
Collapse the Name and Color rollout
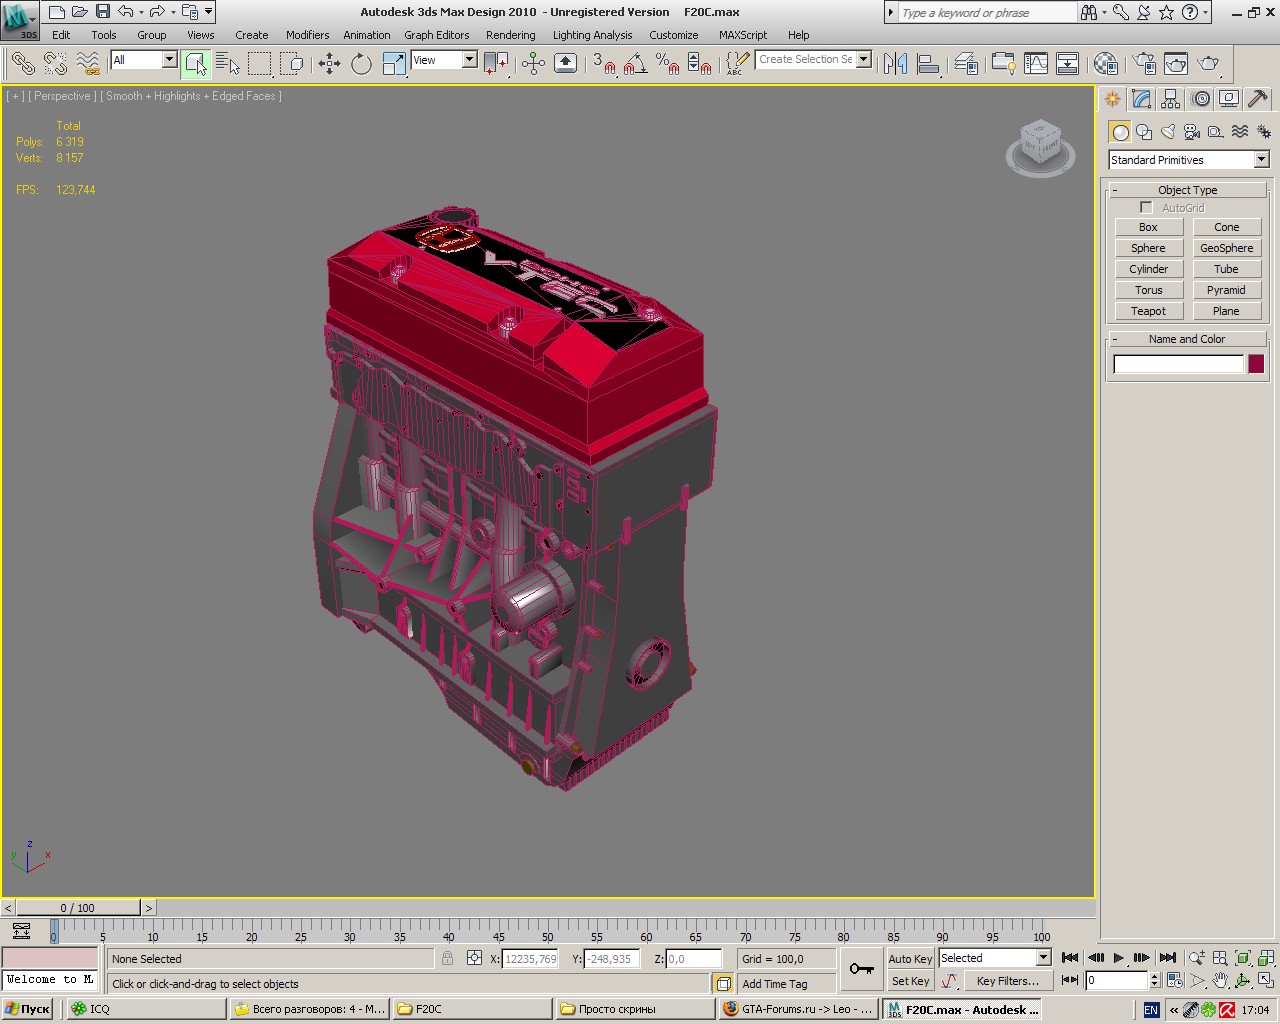point(1187,339)
